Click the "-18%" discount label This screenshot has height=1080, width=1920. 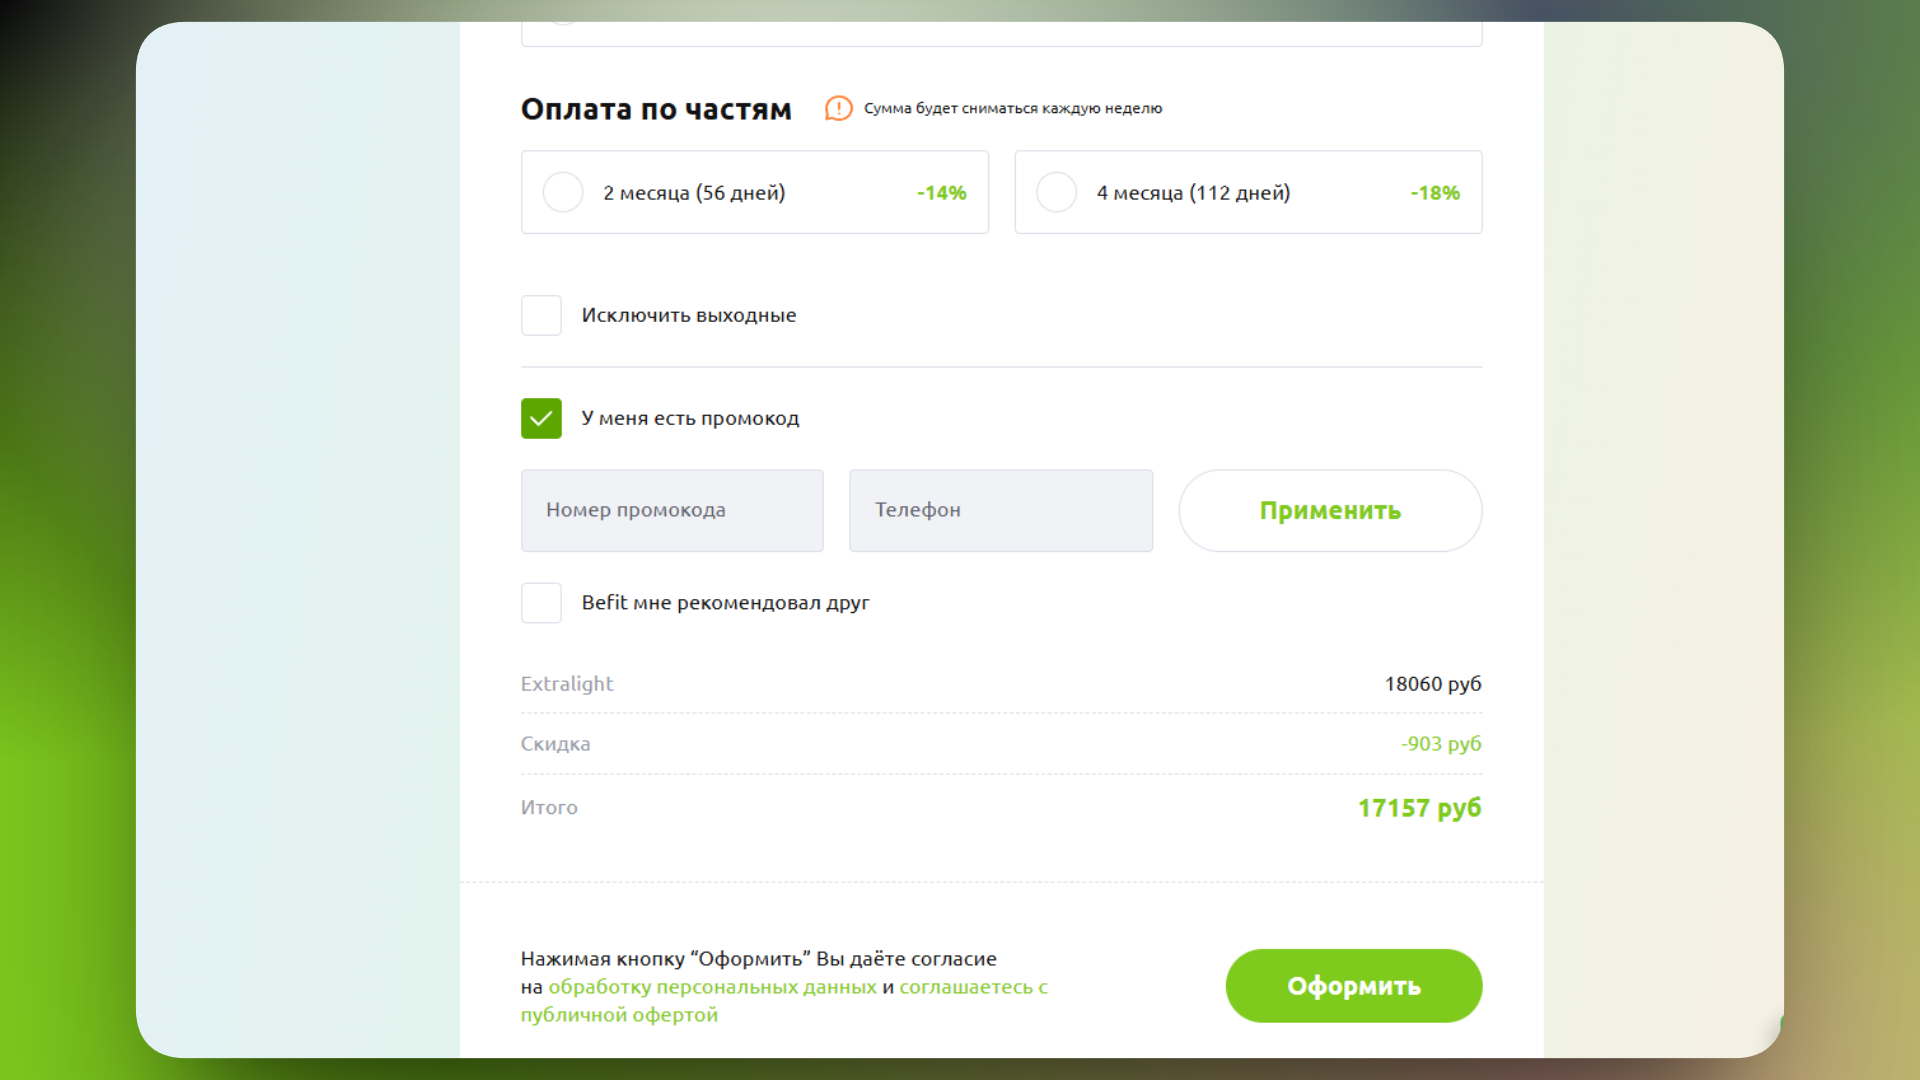pos(1434,192)
